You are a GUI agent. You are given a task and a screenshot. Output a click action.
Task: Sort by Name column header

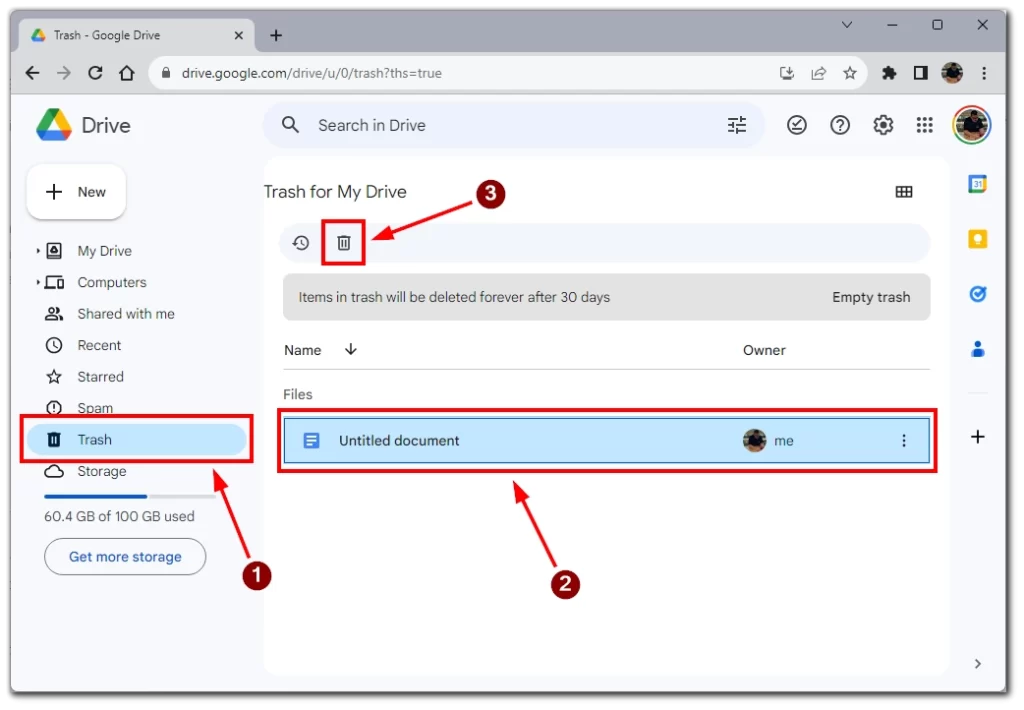coord(302,350)
